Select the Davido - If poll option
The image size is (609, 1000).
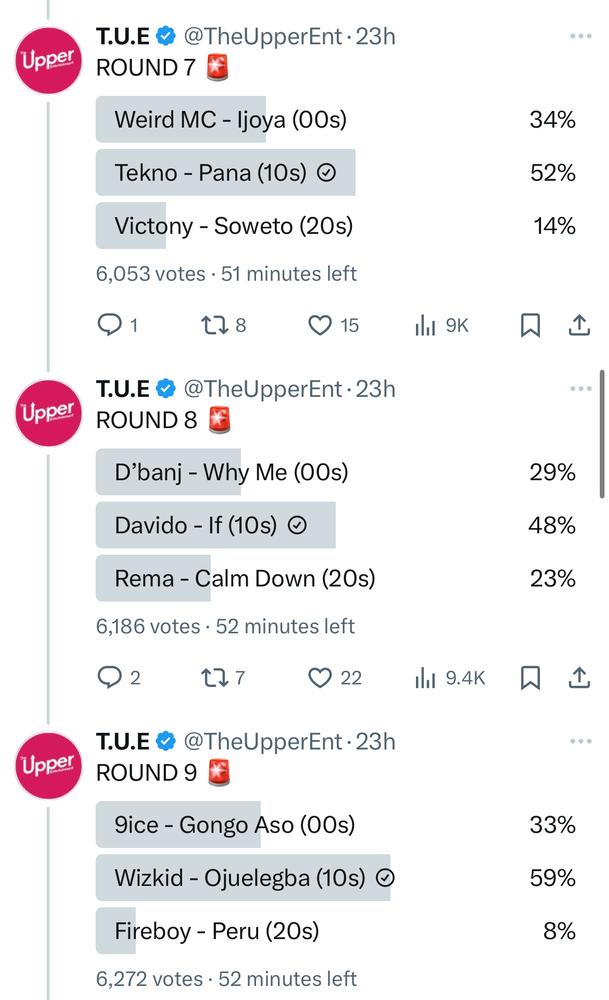[336, 525]
